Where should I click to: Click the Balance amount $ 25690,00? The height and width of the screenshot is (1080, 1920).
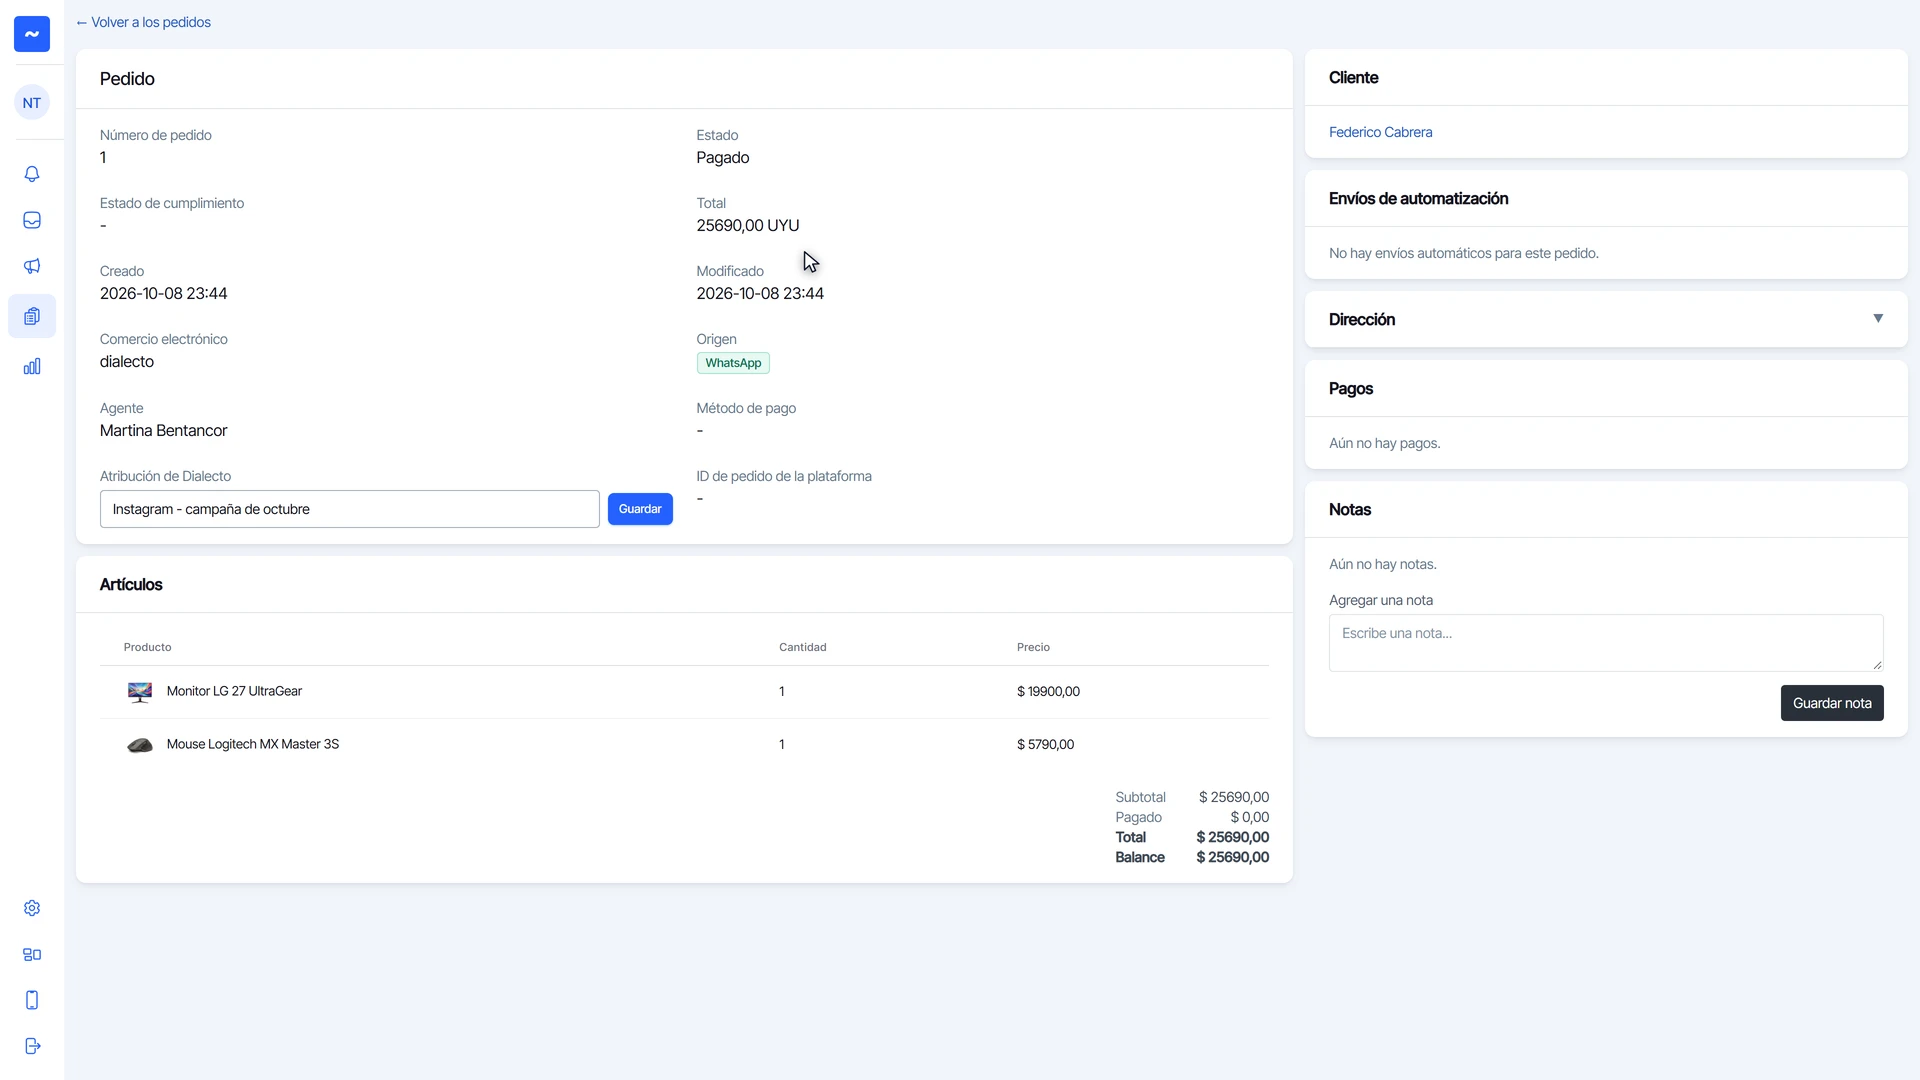[1232, 857]
